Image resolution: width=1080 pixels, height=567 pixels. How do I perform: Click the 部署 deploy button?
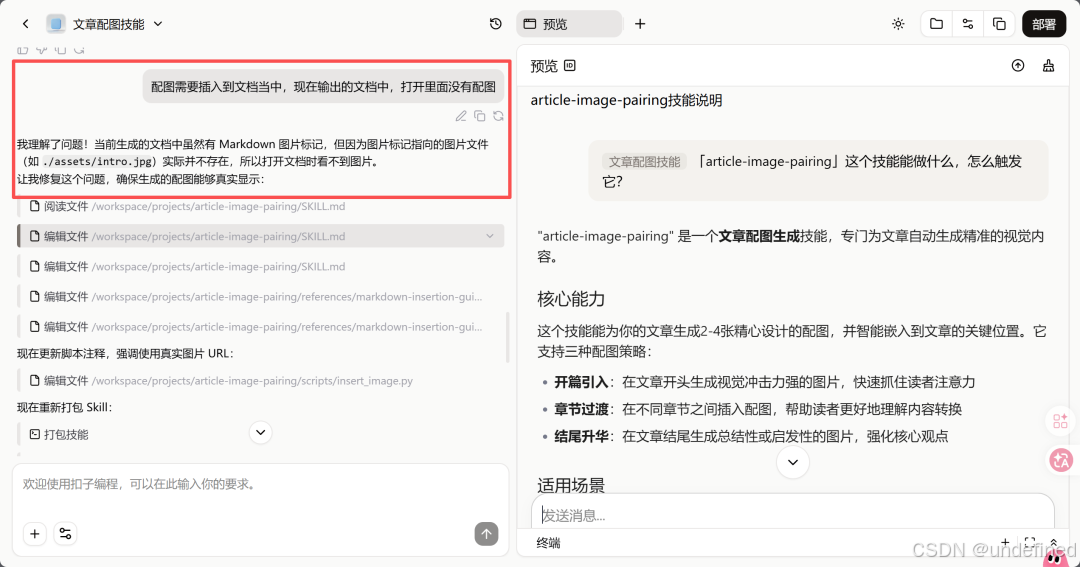pyautogui.click(x=1043, y=24)
